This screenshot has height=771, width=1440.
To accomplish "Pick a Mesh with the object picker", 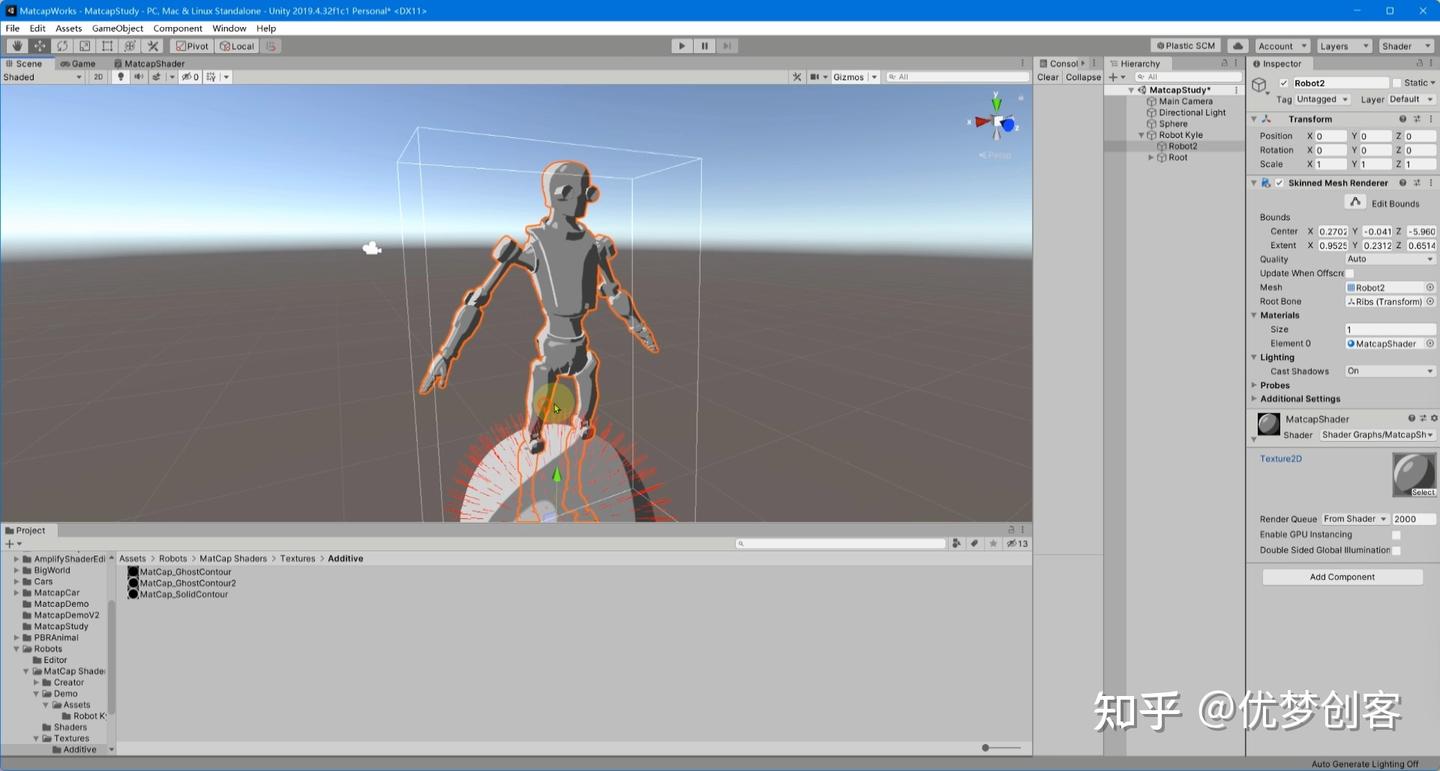I will click(x=1430, y=288).
